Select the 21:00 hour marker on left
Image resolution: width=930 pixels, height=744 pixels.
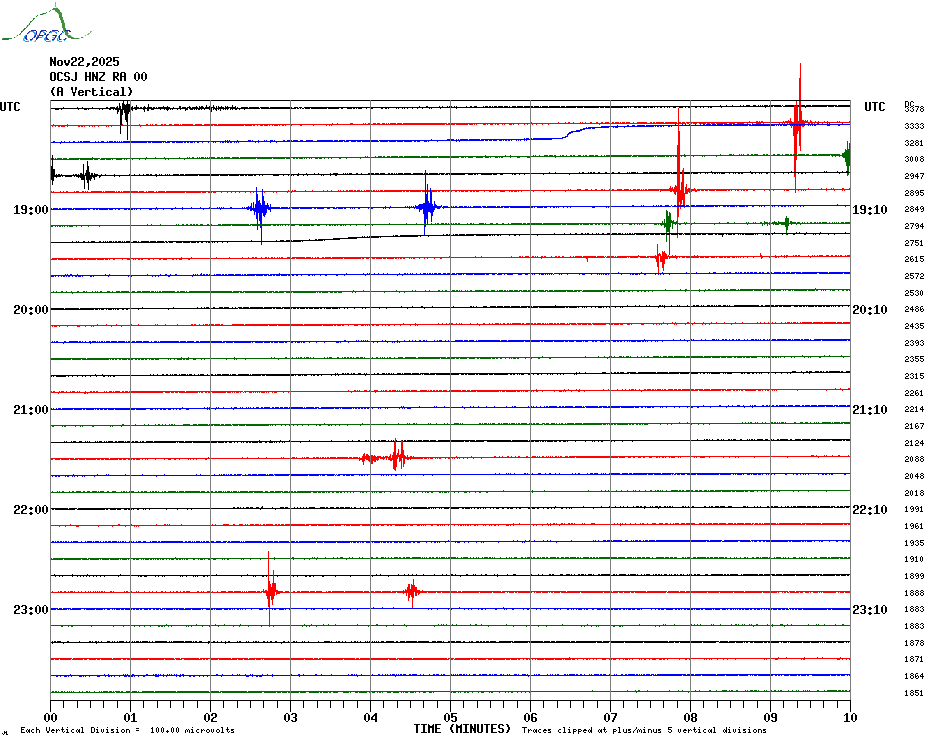coord(31,410)
